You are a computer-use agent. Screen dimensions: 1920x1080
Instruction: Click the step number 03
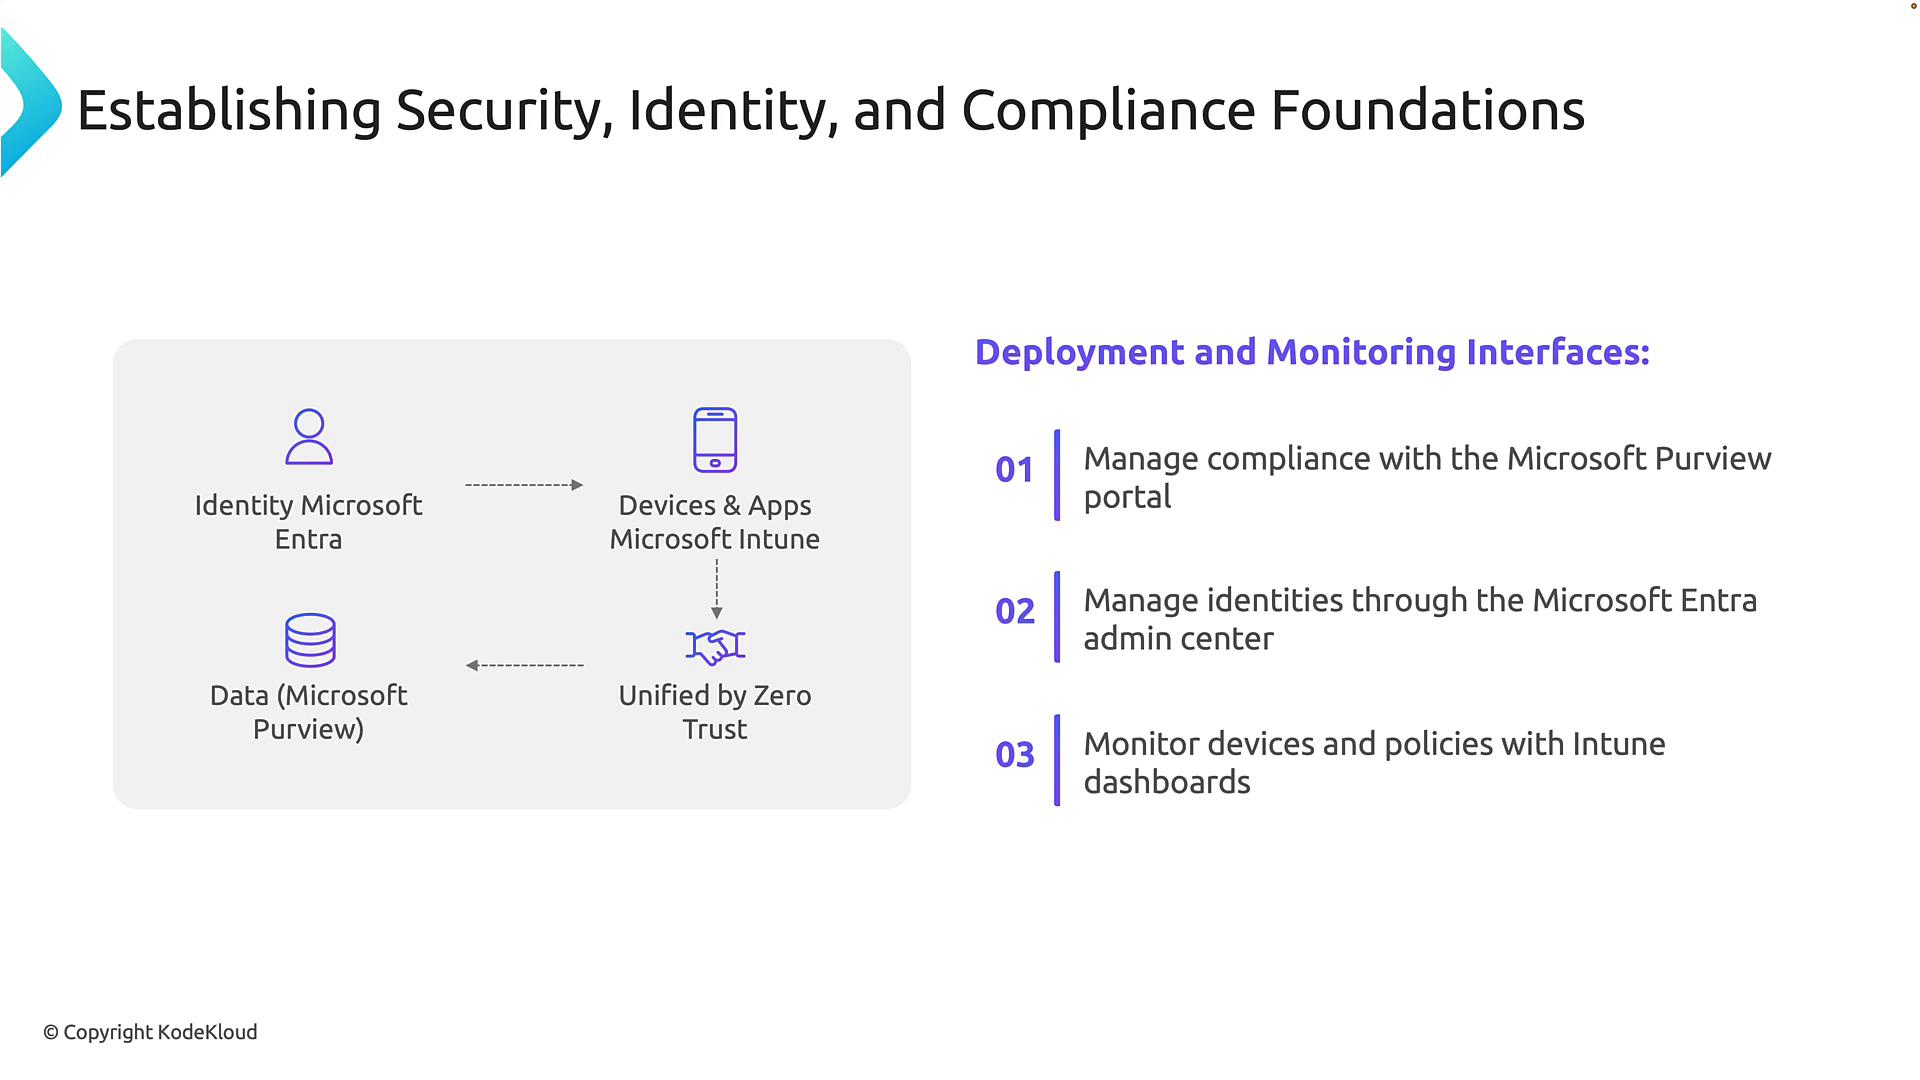[1014, 755]
